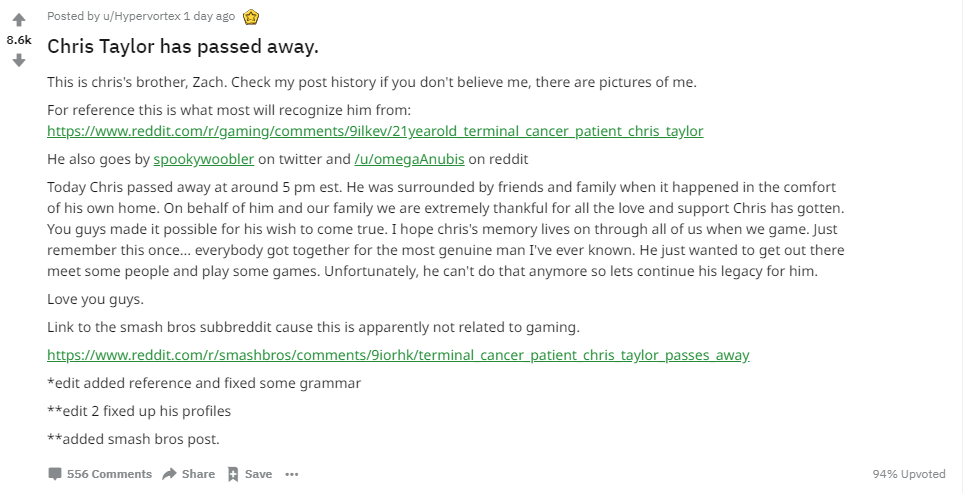963x493 pixels.
Task: Click the "**added smash bros post." note
Action: (133, 438)
